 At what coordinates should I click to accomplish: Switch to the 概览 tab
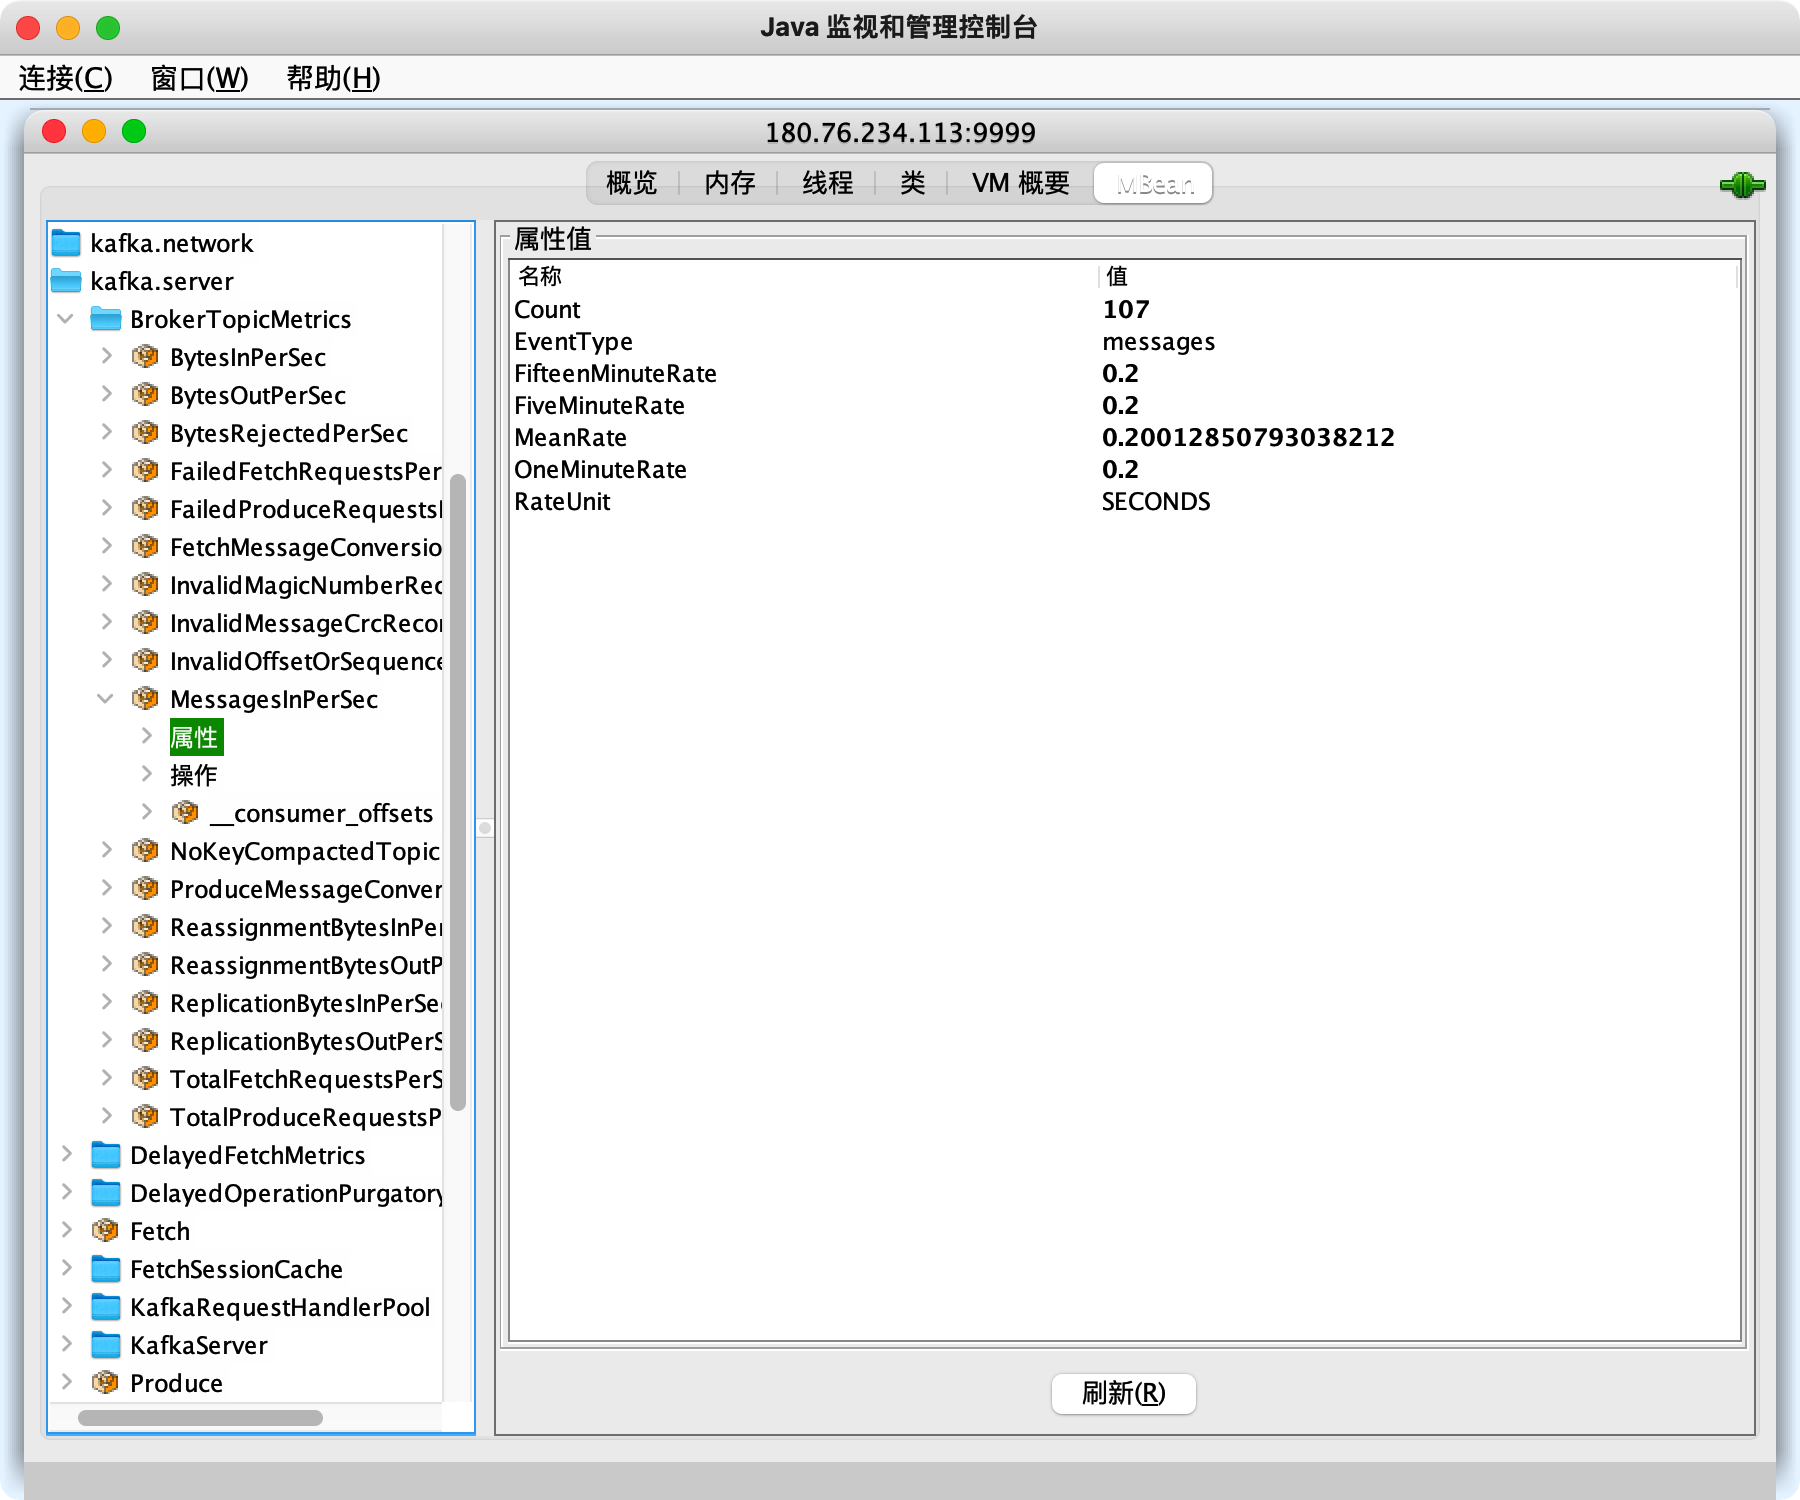click(x=632, y=183)
